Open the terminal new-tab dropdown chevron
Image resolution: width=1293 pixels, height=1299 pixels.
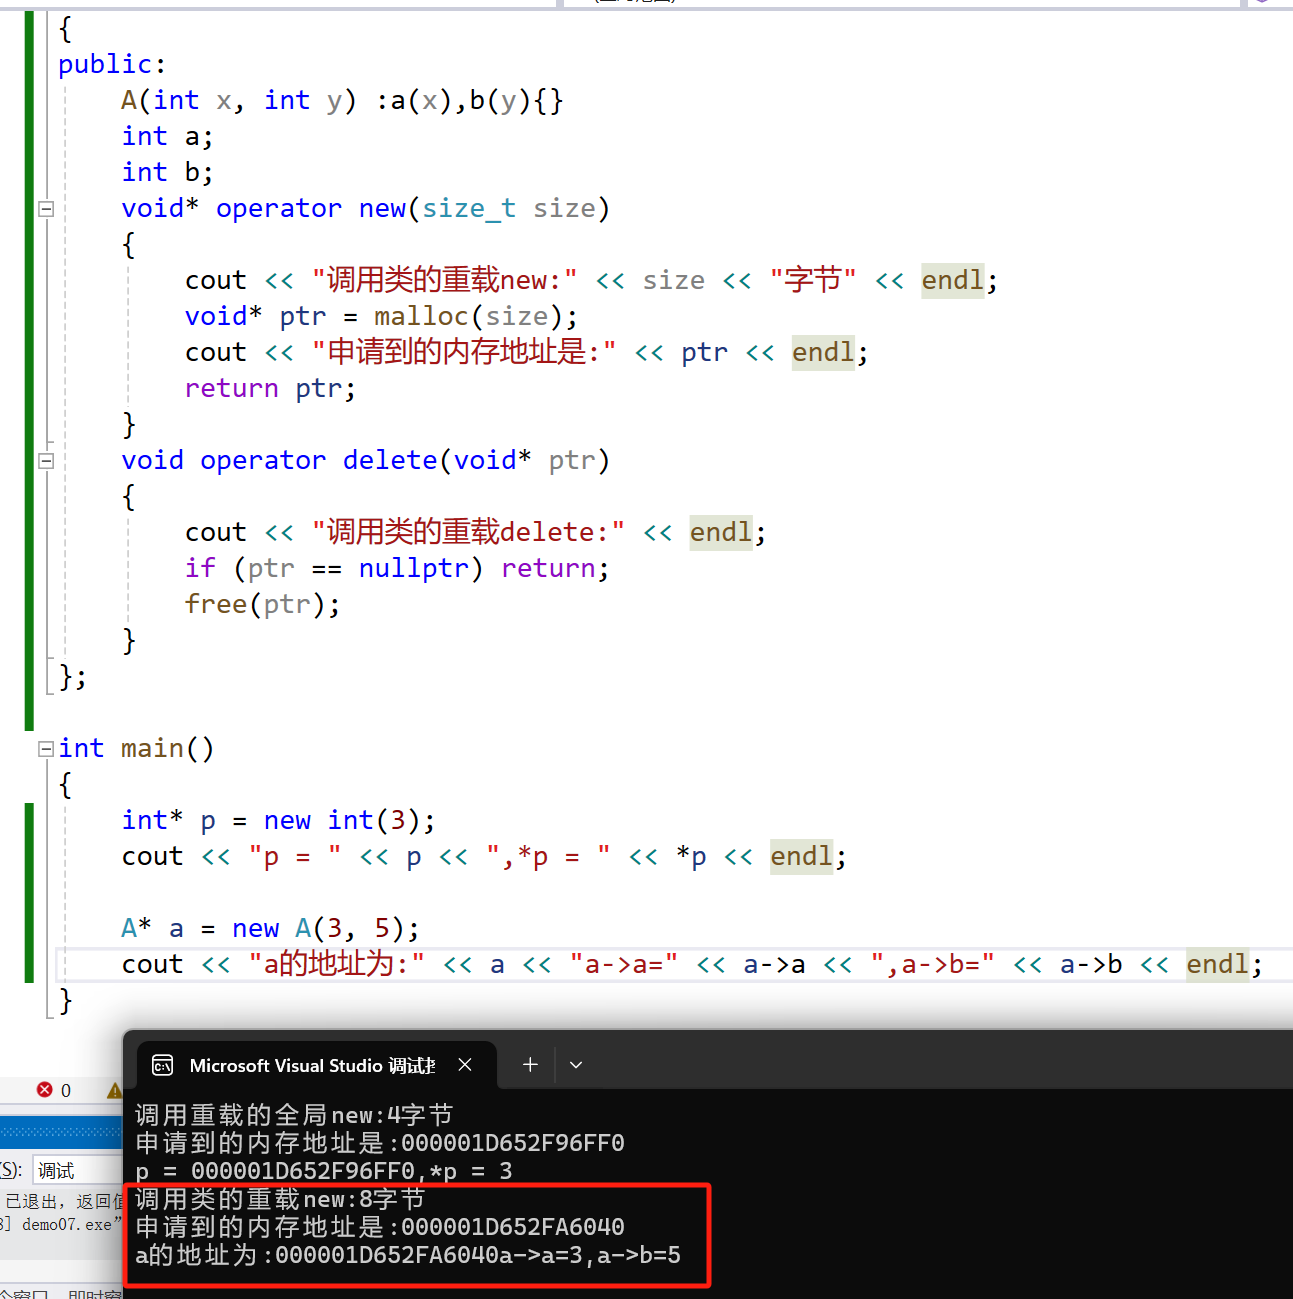tap(576, 1065)
